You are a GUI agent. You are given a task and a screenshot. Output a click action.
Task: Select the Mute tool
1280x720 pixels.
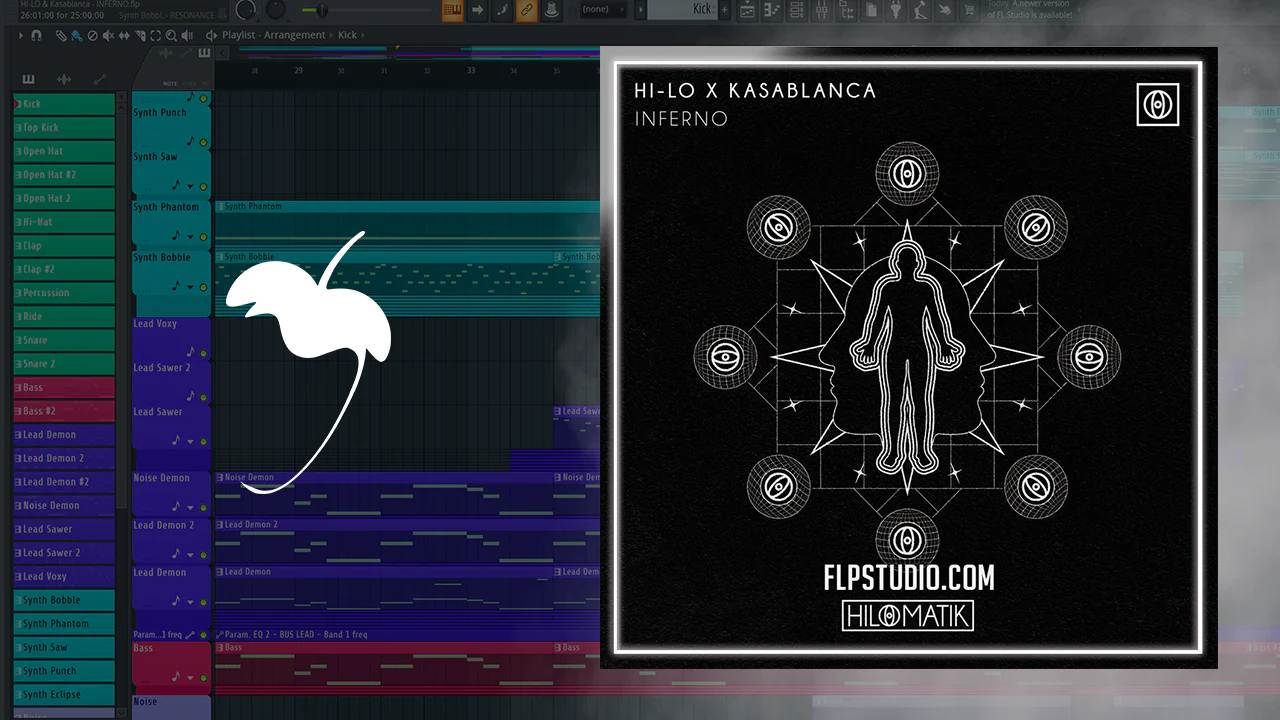point(109,35)
